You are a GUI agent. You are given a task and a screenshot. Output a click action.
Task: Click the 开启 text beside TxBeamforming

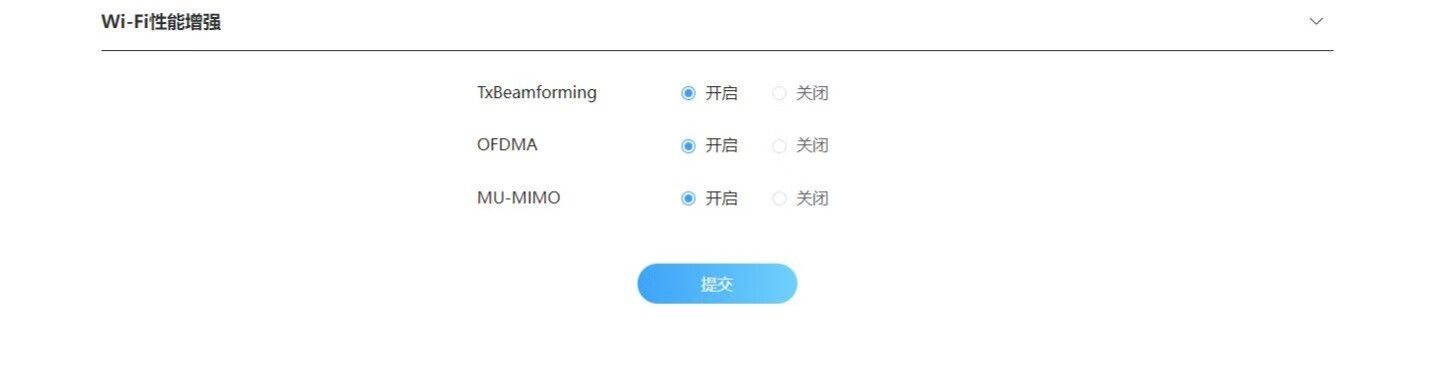pyautogui.click(x=721, y=93)
